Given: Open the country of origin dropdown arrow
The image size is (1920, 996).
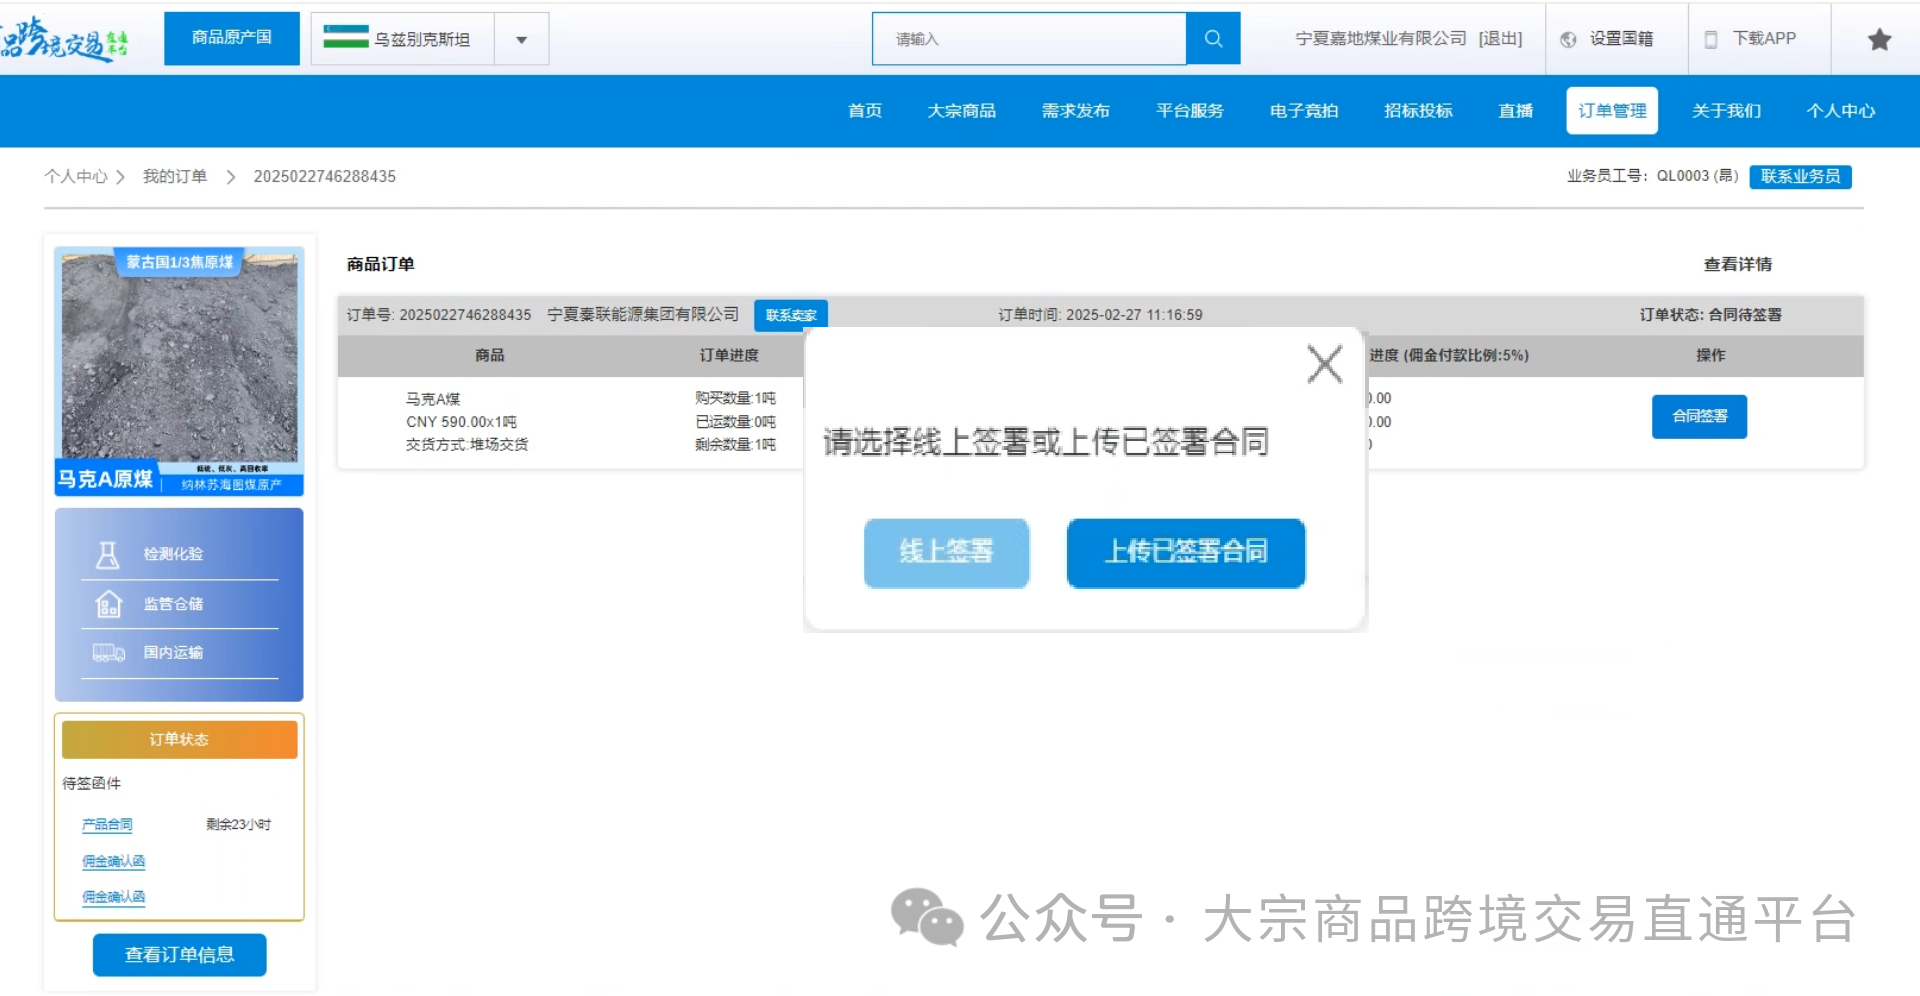Looking at the screenshot, I should [x=521, y=40].
